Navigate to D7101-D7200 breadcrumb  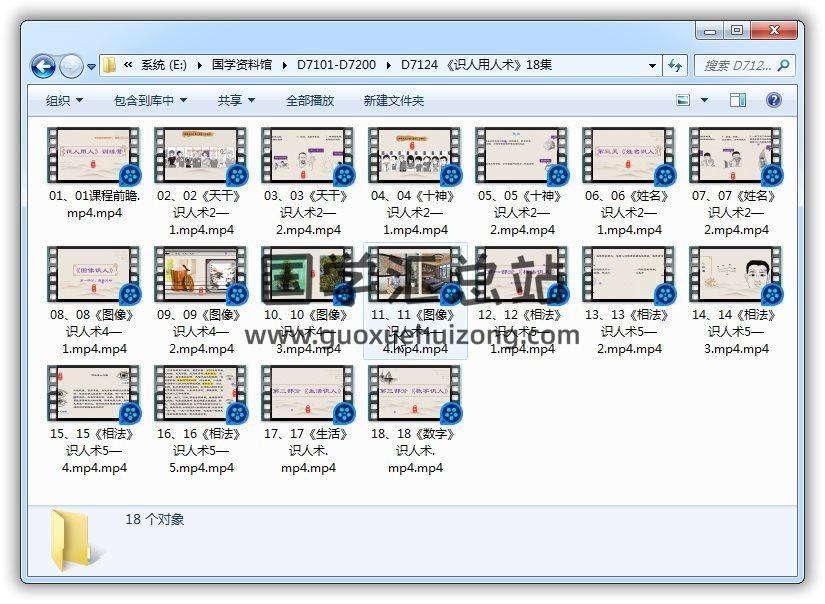336,65
